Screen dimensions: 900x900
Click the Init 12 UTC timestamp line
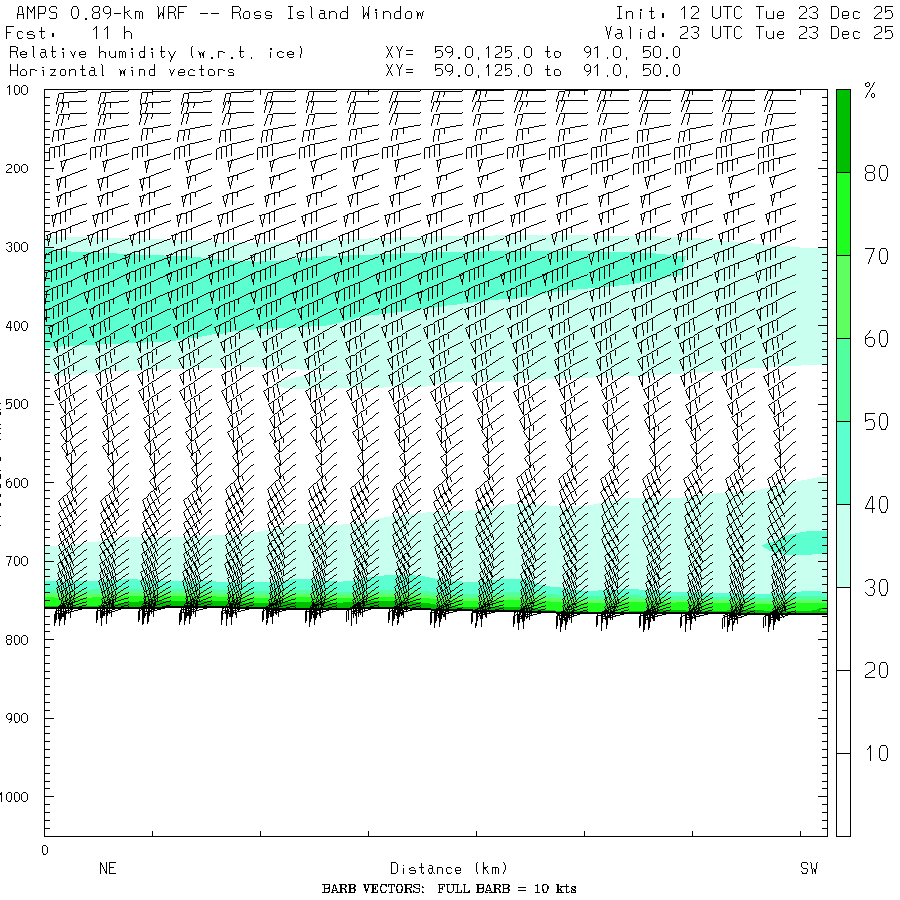coord(754,14)
